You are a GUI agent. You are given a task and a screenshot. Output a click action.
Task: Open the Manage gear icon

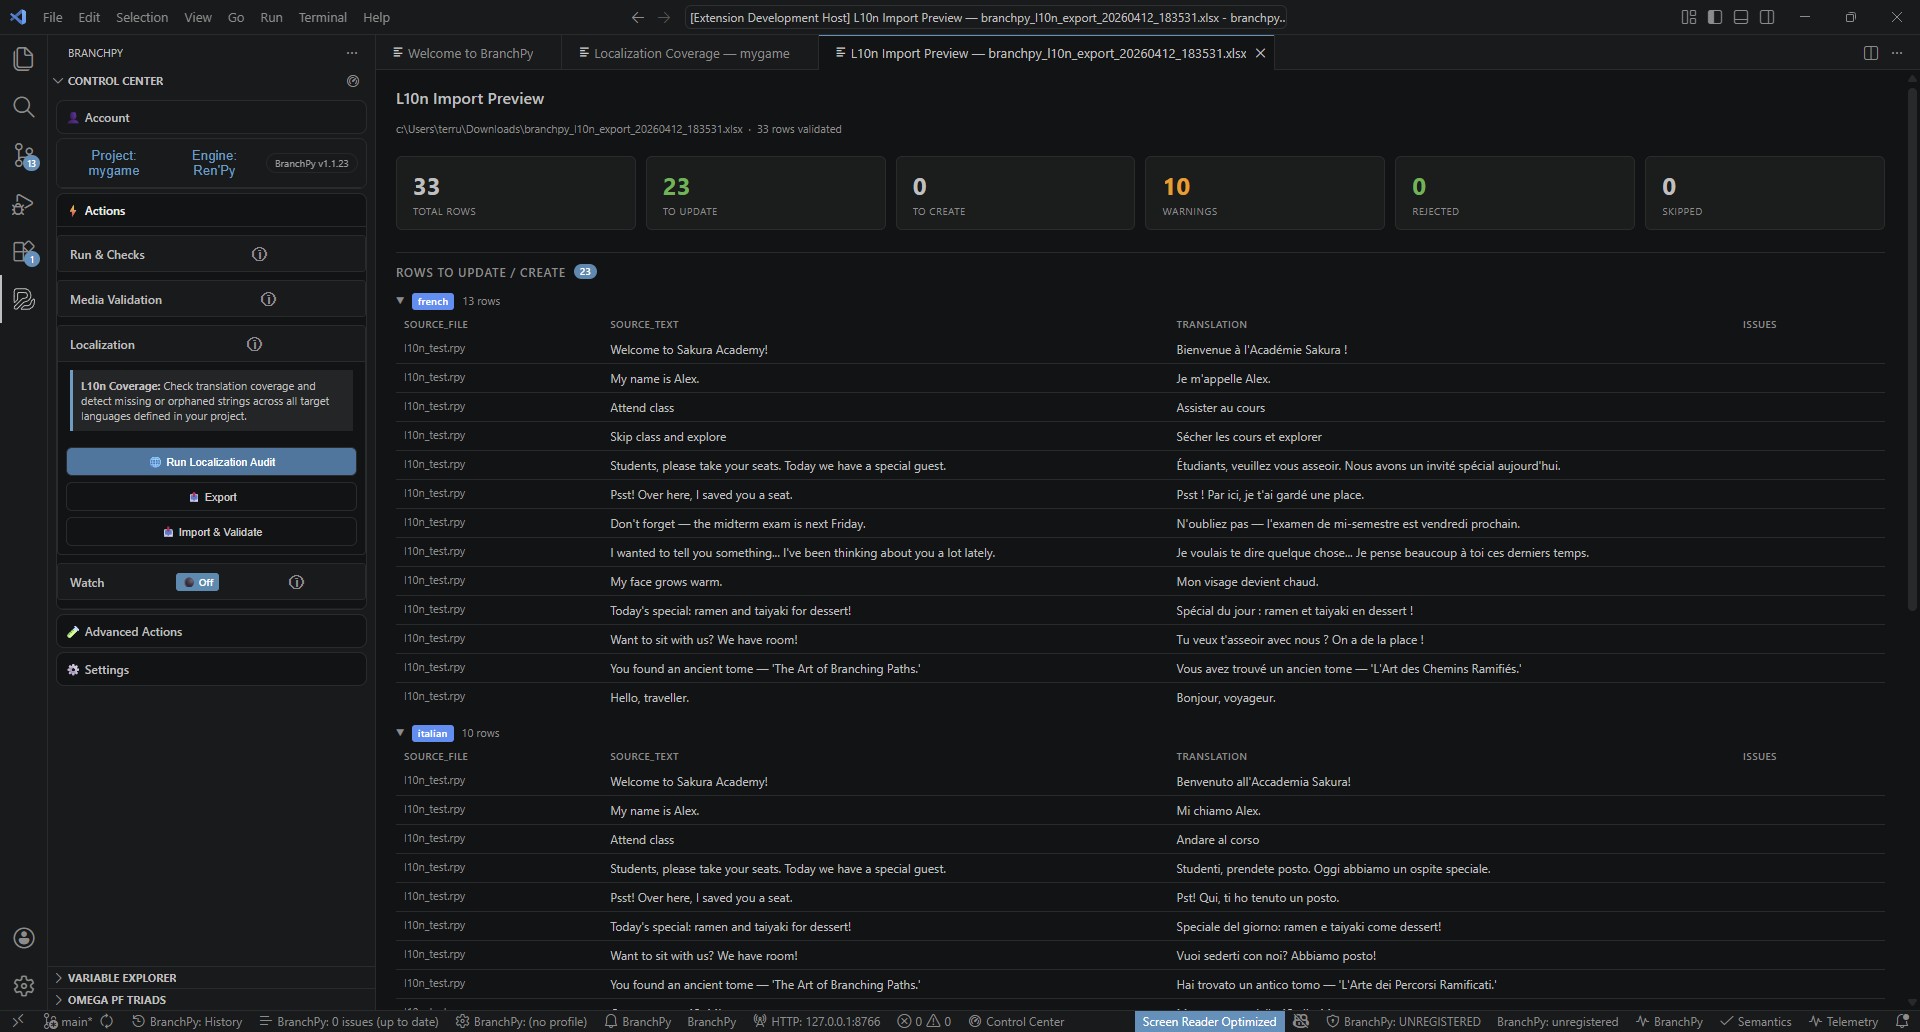[23, 986]
